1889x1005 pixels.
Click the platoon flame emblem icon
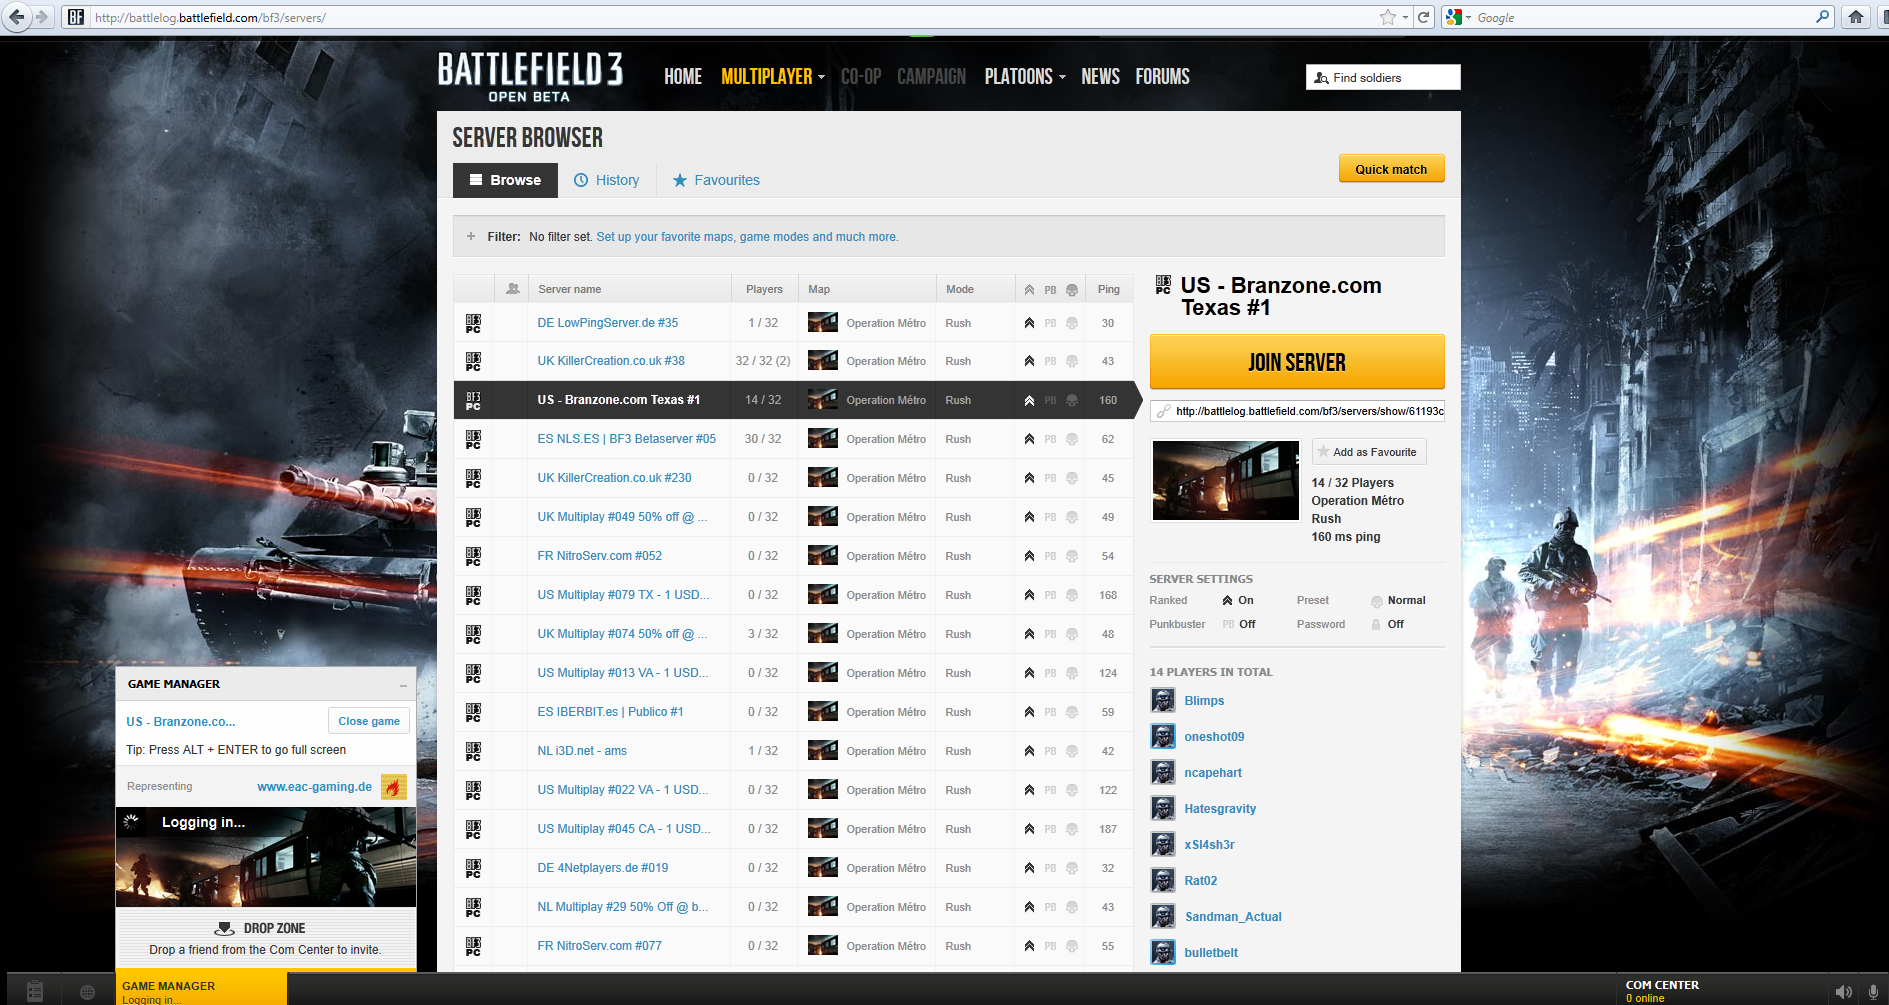click(x=393, y=787)
